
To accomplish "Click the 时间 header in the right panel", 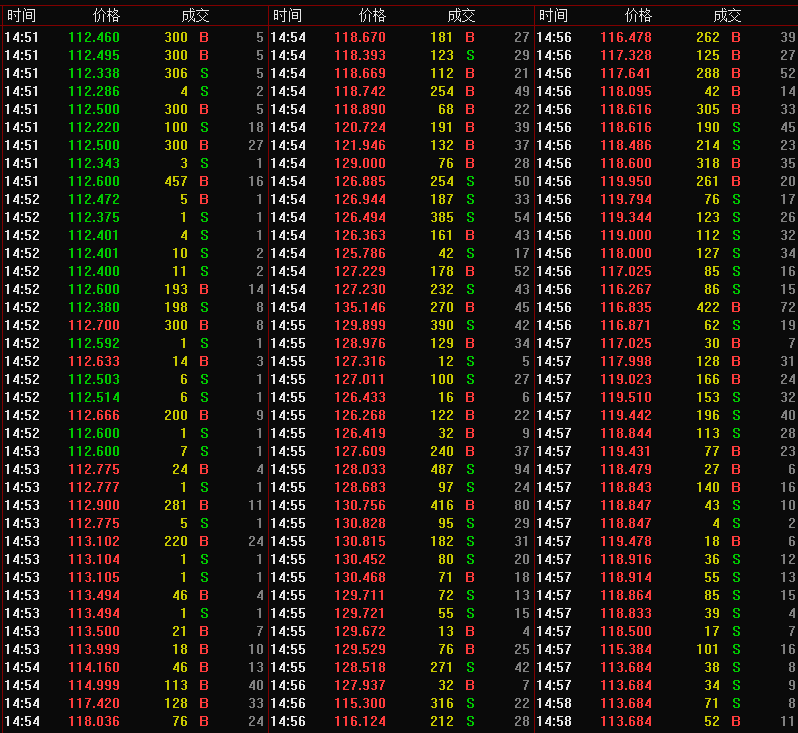I will coord(553,15).
